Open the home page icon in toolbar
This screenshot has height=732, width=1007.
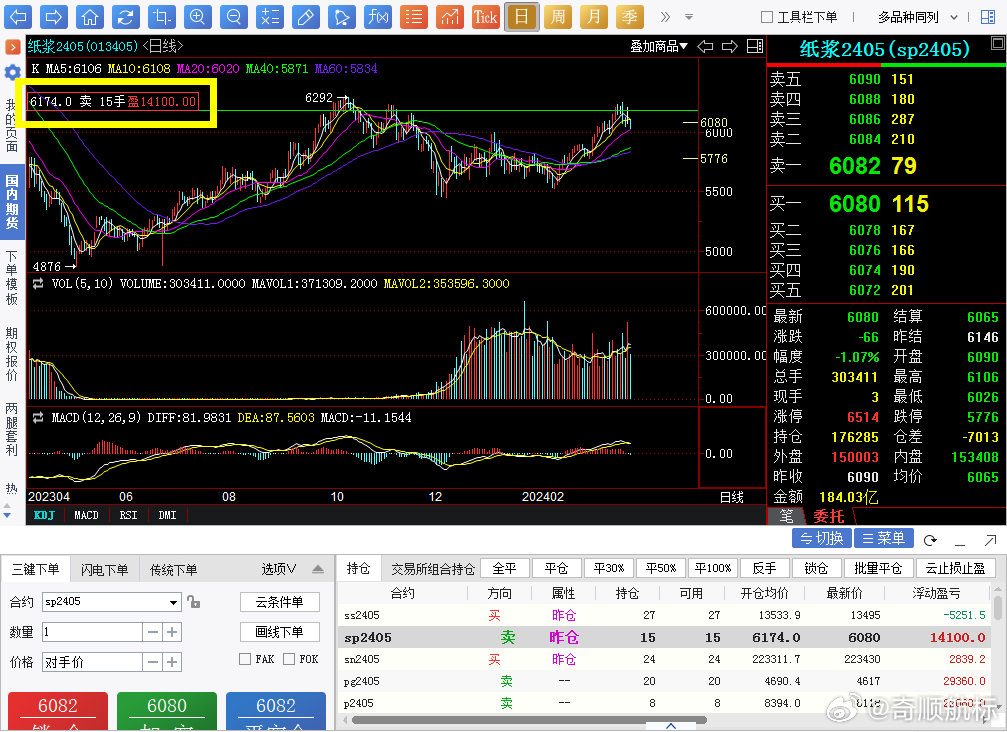click(90, 17)
